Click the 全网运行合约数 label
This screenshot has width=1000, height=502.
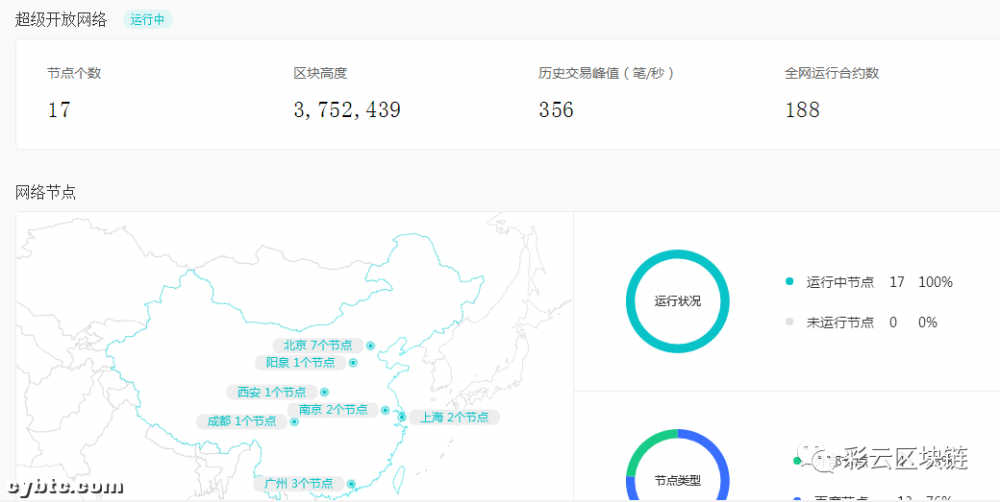point(832,73)
